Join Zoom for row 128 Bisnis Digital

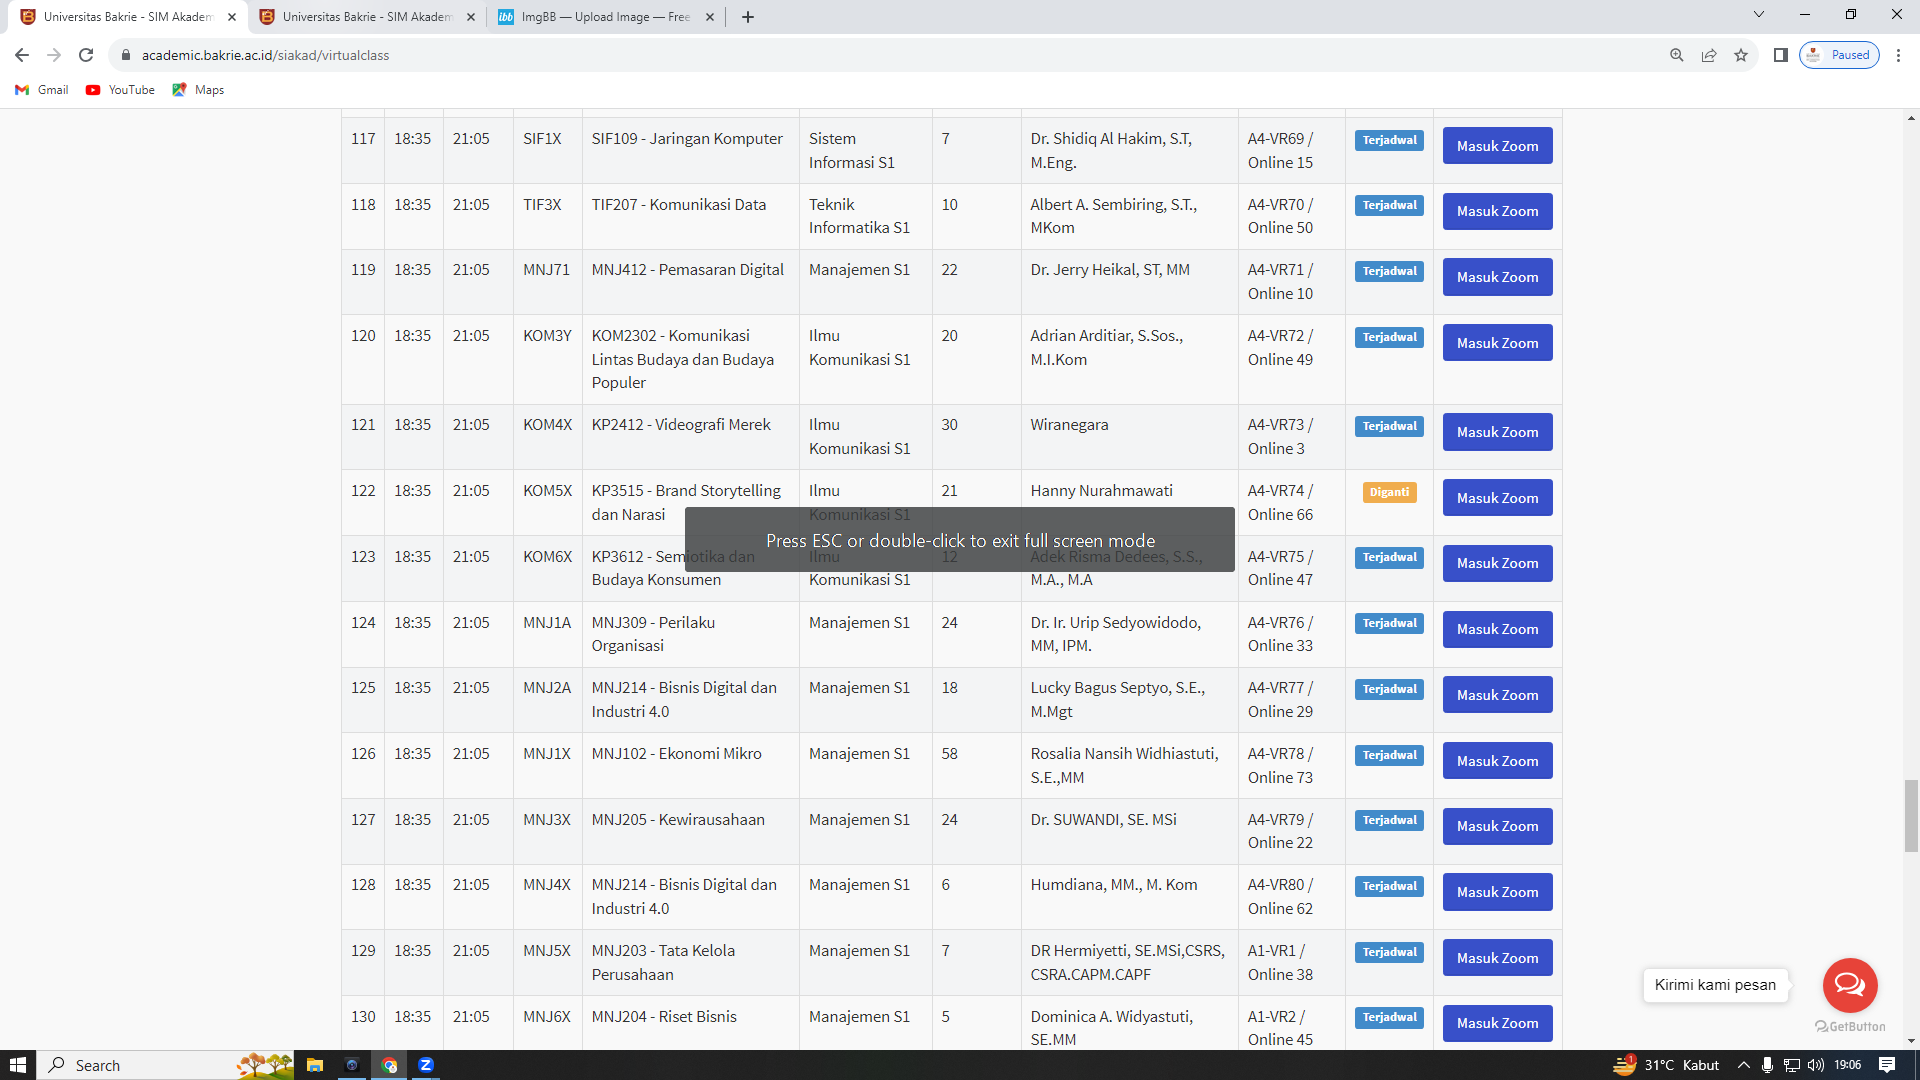[x=1497, y=892]
